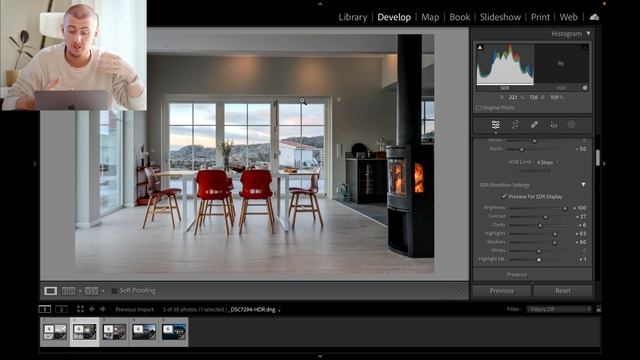This screenshot has width=640, height=360.
Task: Switch to Loupe view icon
Action: [x=51, y=291]
